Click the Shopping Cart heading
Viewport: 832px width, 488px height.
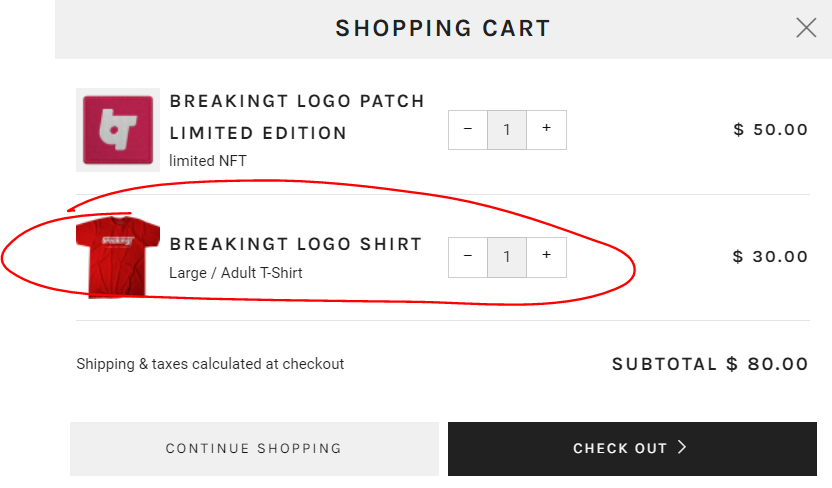click(443, 28)
